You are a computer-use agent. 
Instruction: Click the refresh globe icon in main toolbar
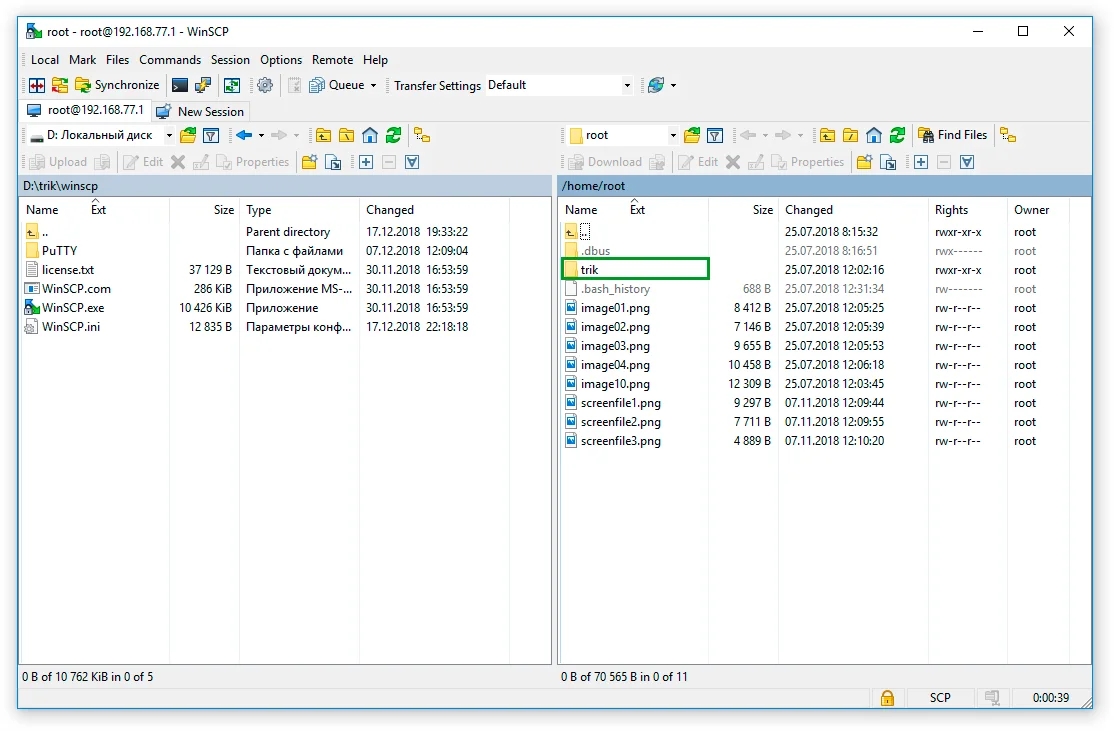tap(656, 85)
